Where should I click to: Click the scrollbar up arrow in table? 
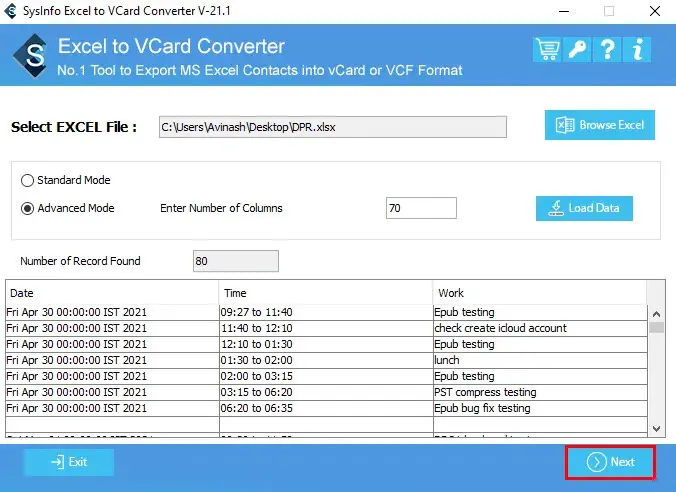(x=656, y=314)
